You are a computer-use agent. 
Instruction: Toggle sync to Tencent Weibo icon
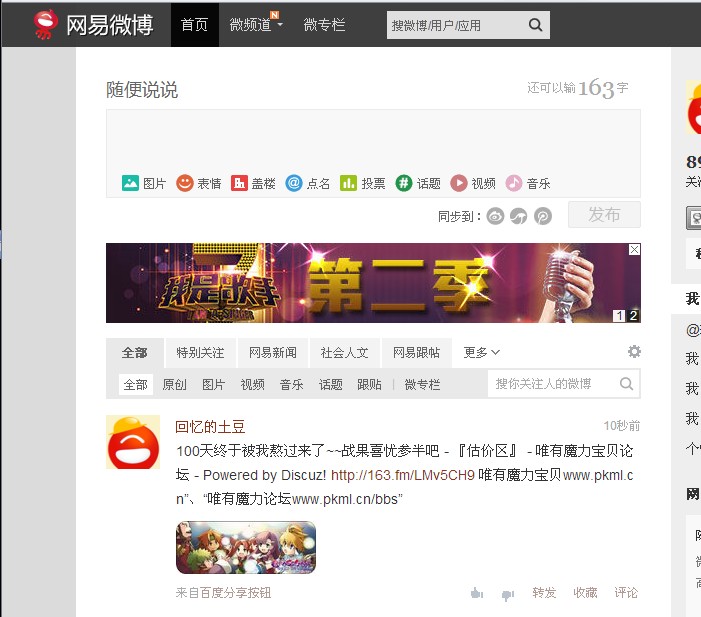519,215
